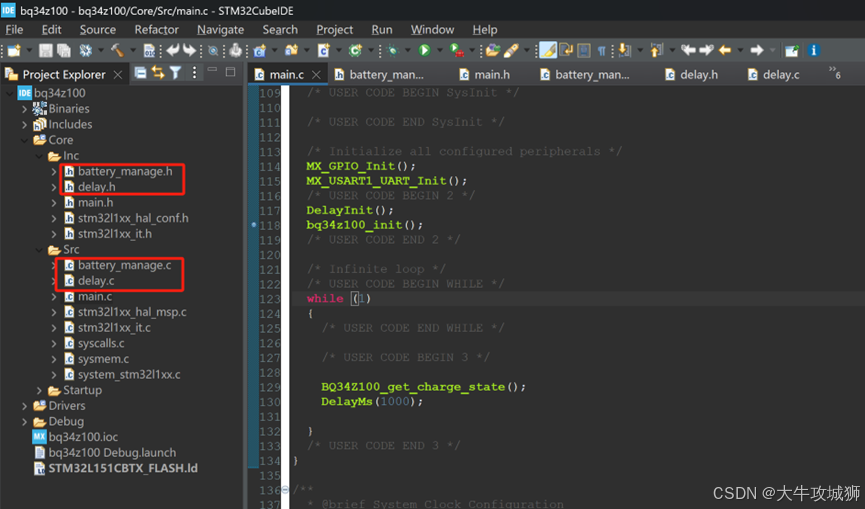Click the 'DelayMs(1000);' code line
The height and width of the screenshot is (509, 865).
(372, 401)
